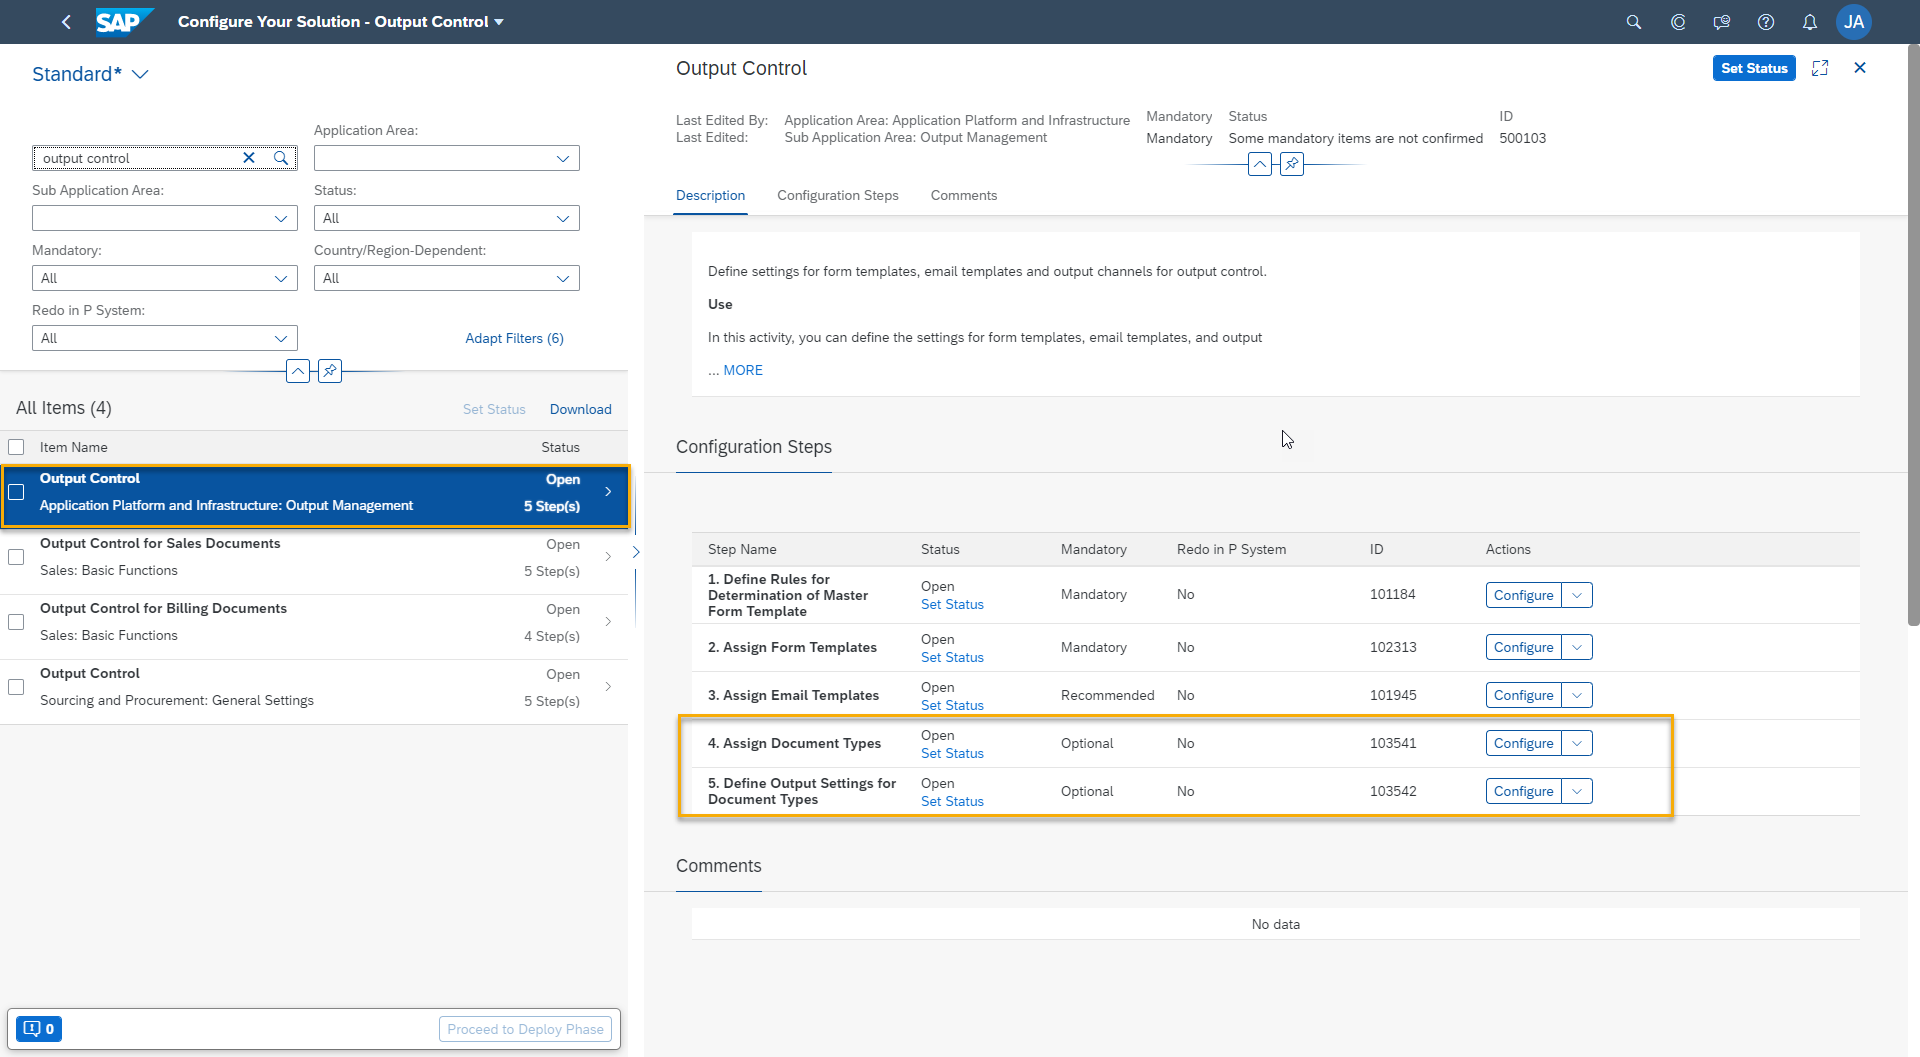1920x1057 pixels.
Task: Switch to the Configuration Steps tab
Action: pyautogui.click(x=837, y=195)
